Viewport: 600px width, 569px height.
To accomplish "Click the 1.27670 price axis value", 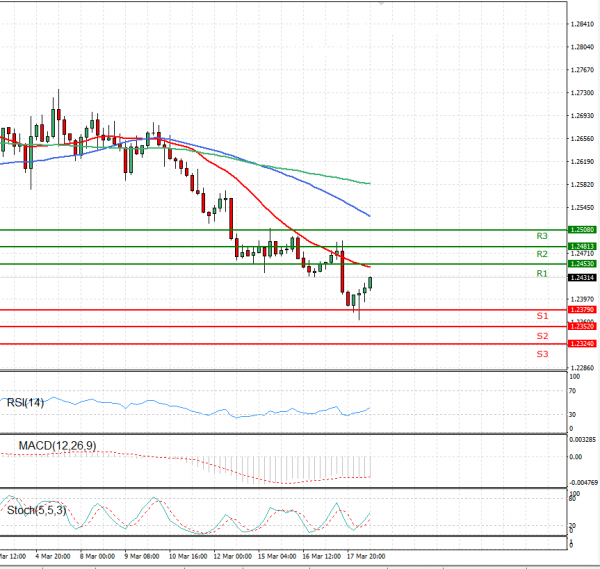I will 582,70.
